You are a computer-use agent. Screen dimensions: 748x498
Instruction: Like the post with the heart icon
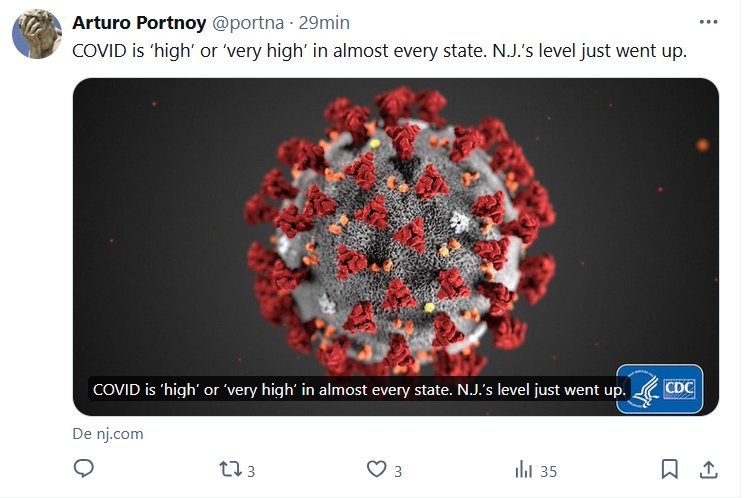click(376, 469)
